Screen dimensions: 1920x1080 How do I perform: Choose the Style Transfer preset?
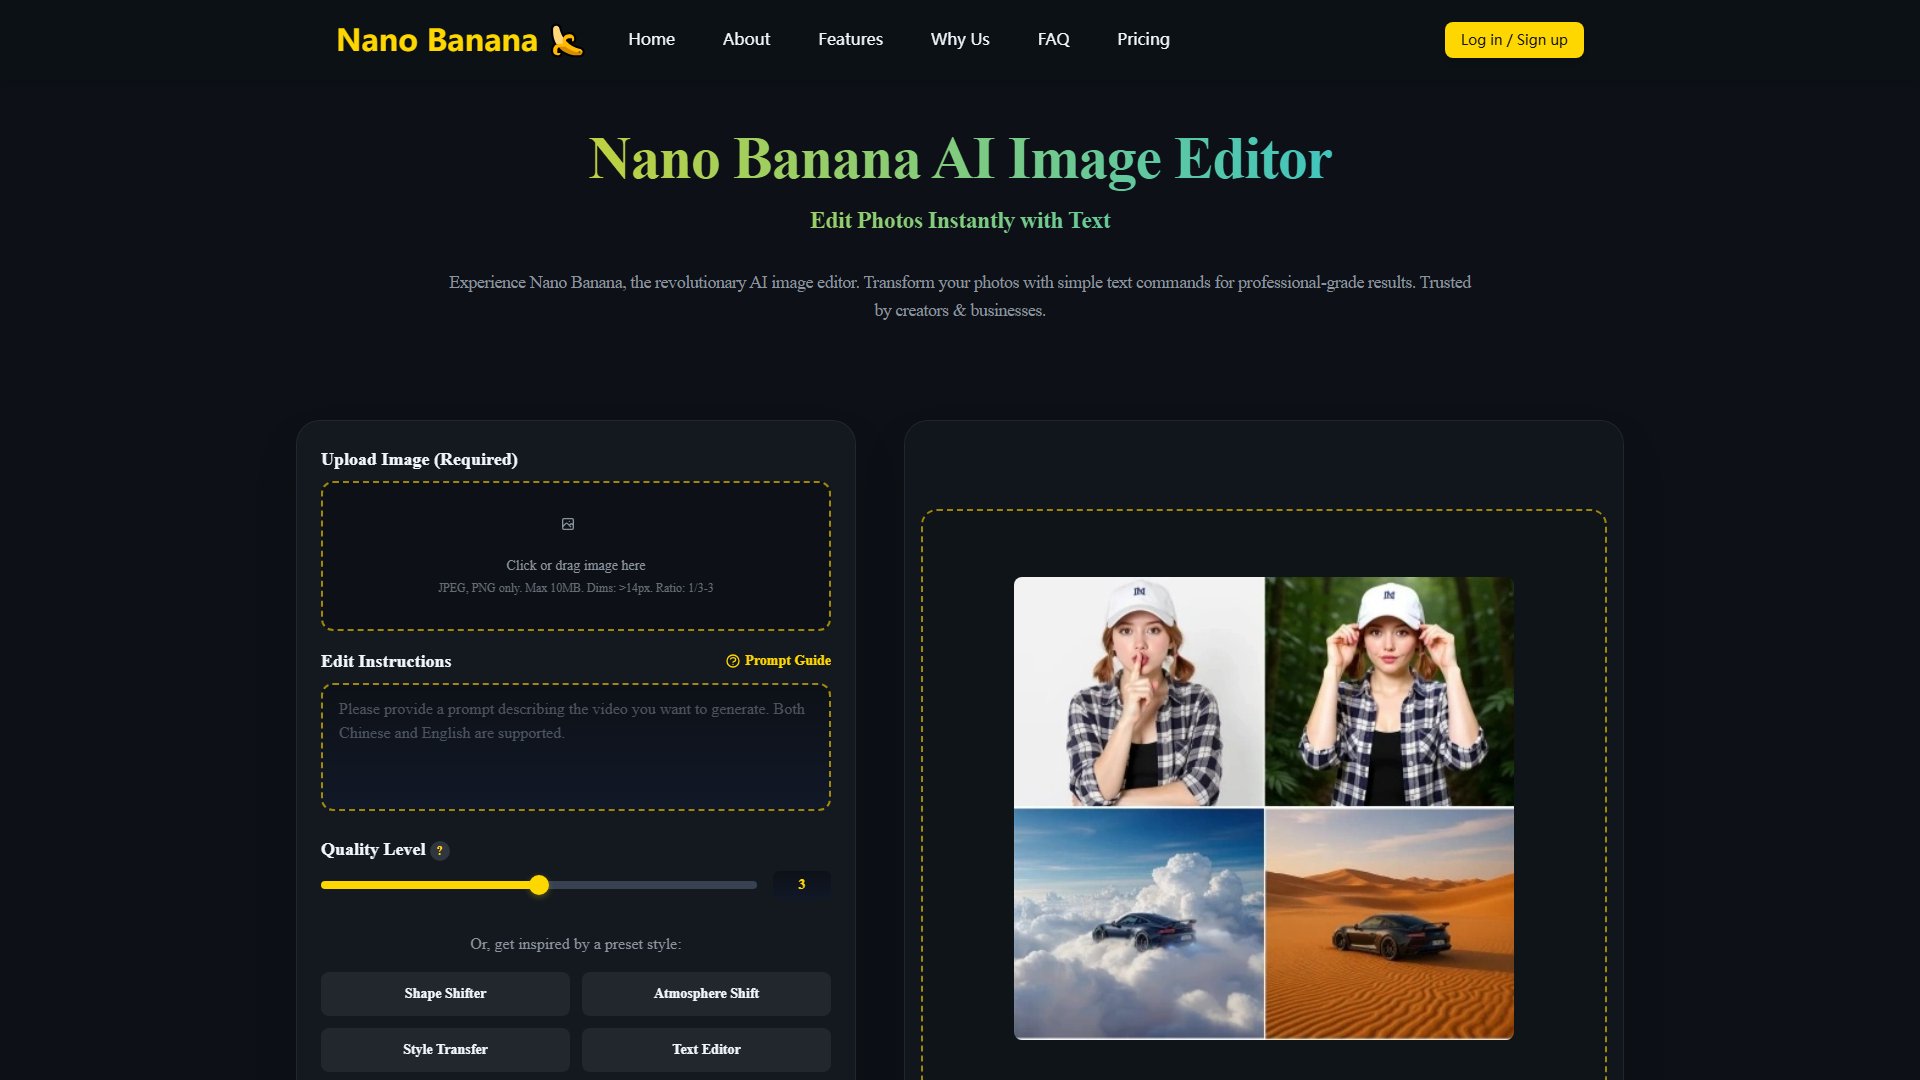(x=445, y=1050)
